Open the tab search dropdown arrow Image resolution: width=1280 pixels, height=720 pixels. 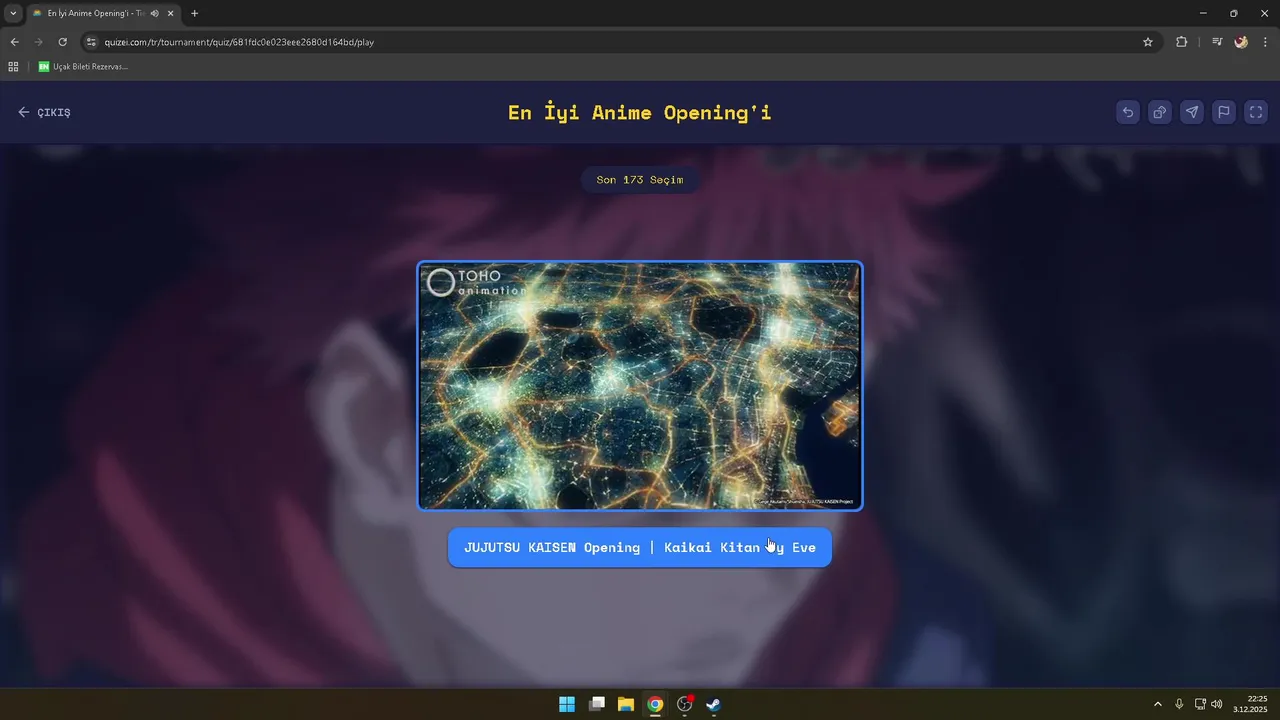pyautogui.click(x=13, y=13)
